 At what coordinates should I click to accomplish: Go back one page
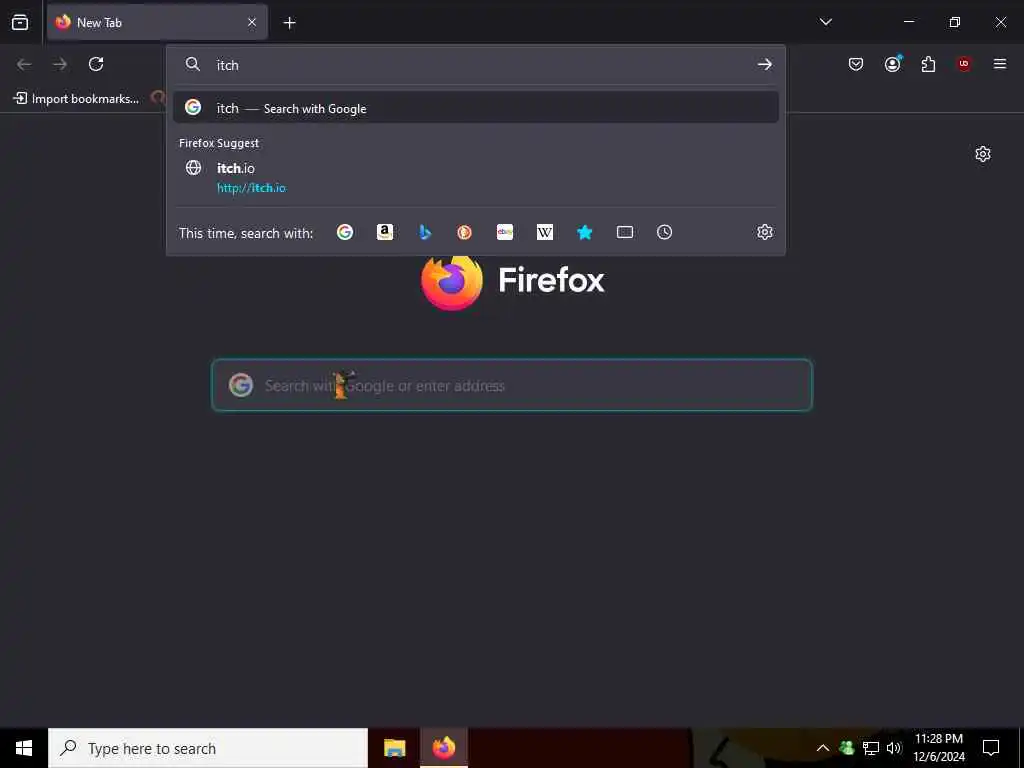[24, 64]
